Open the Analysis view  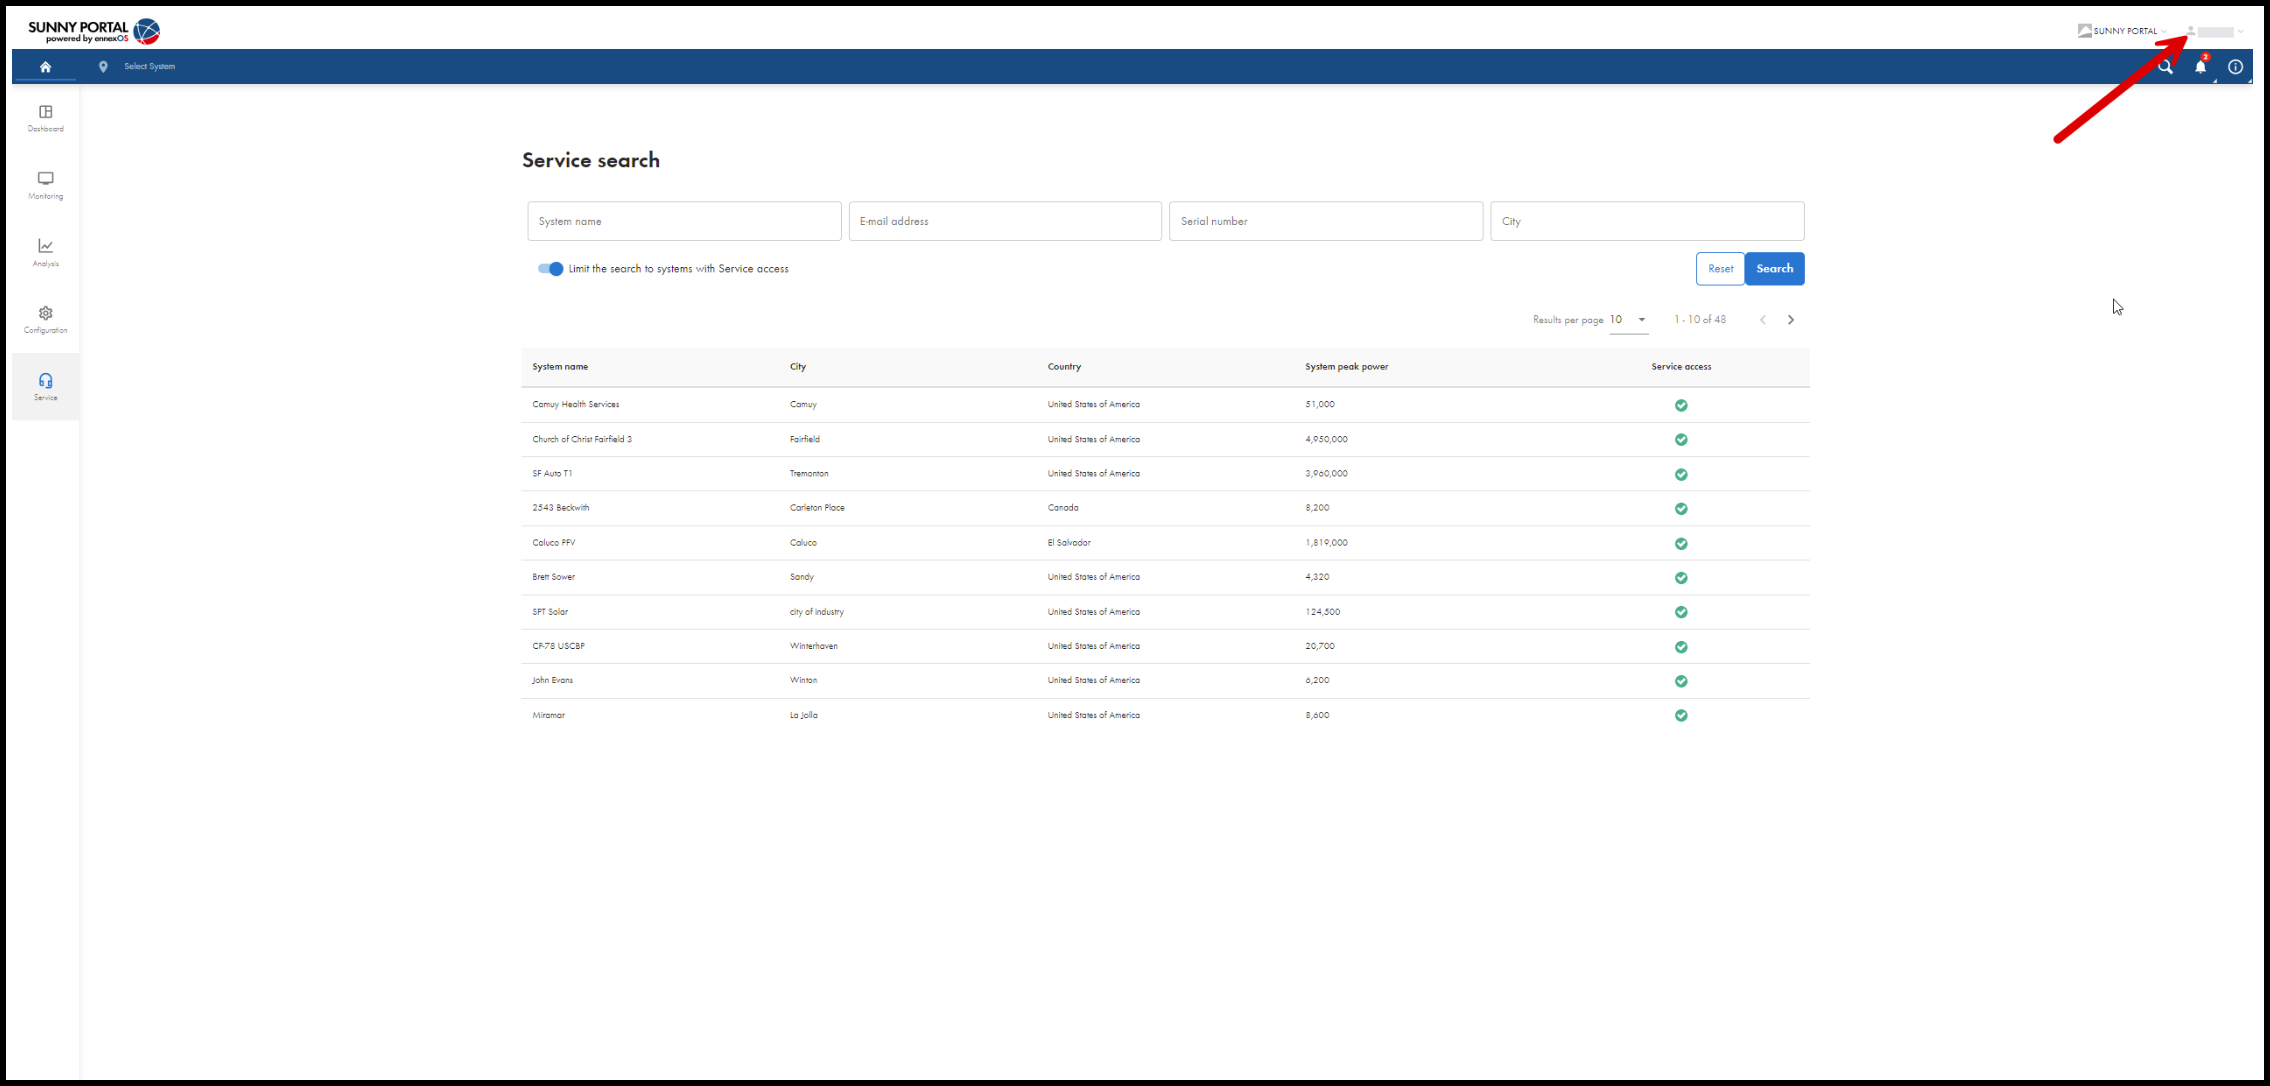pos(45,252)
